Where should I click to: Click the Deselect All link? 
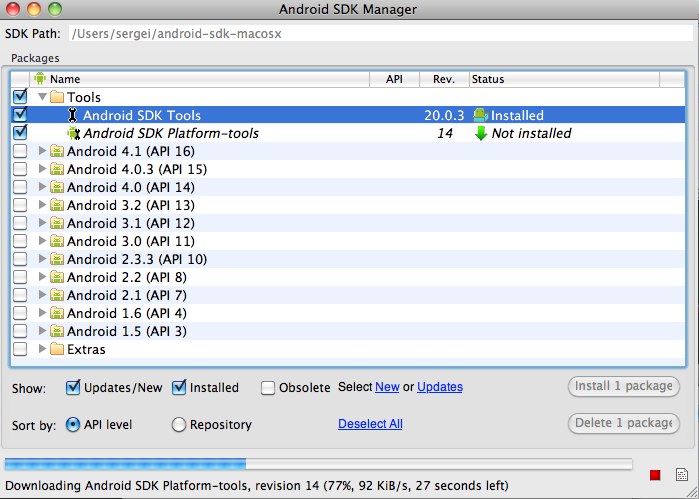click(370, 424)
